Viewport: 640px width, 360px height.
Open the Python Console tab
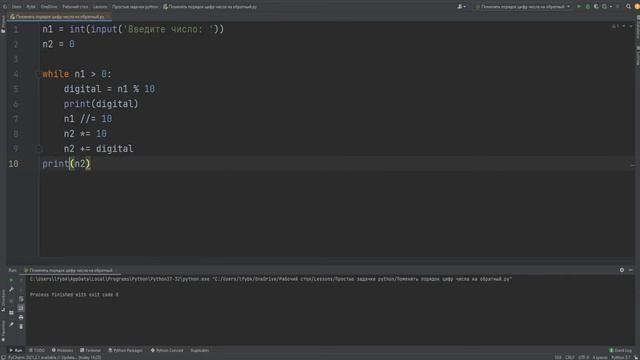pos(167,350)
